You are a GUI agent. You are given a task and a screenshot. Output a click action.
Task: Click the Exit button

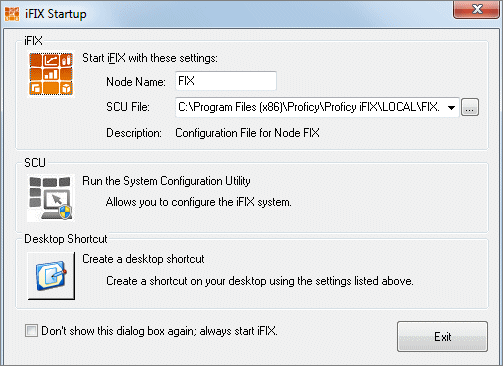point(442,337)
